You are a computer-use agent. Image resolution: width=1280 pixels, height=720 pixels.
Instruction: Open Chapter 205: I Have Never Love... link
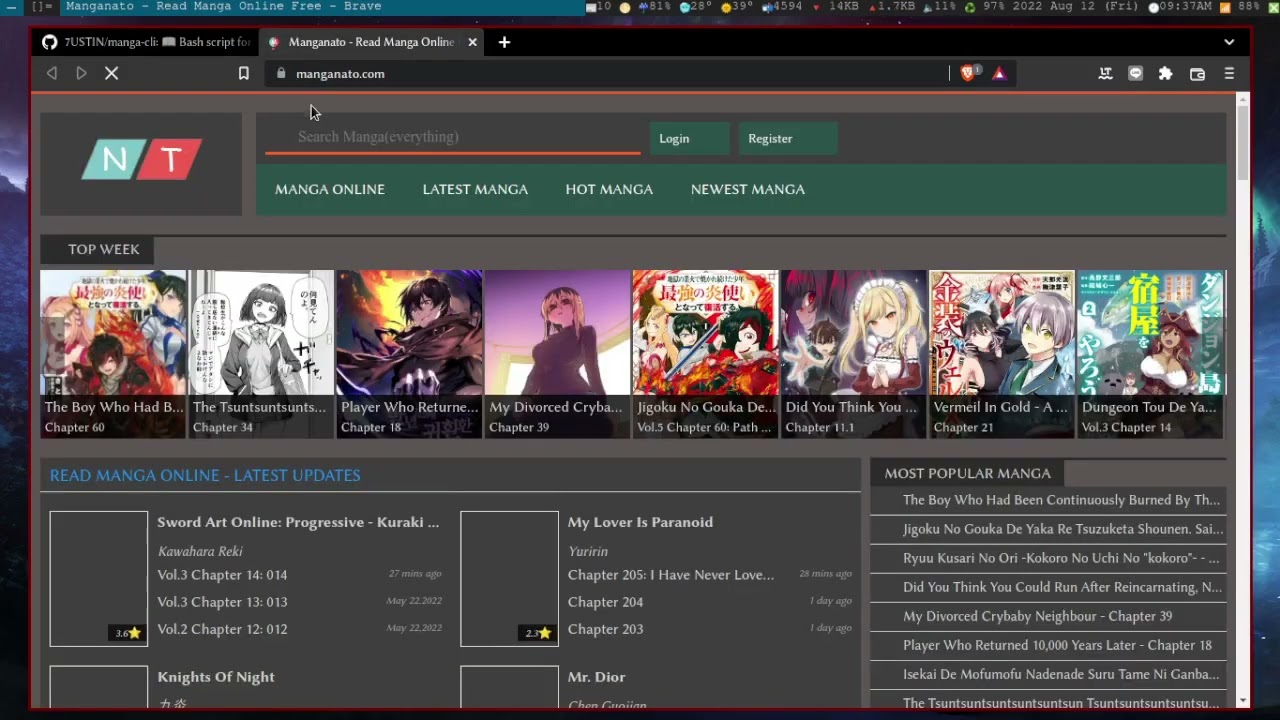tap(671, 575)
